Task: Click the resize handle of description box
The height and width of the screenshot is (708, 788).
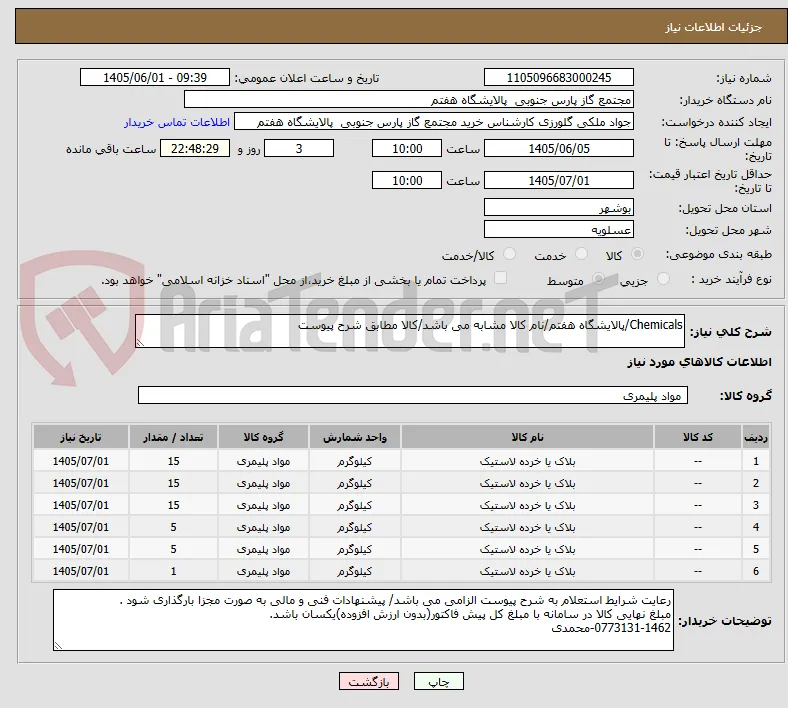Action: coord(140,343)
